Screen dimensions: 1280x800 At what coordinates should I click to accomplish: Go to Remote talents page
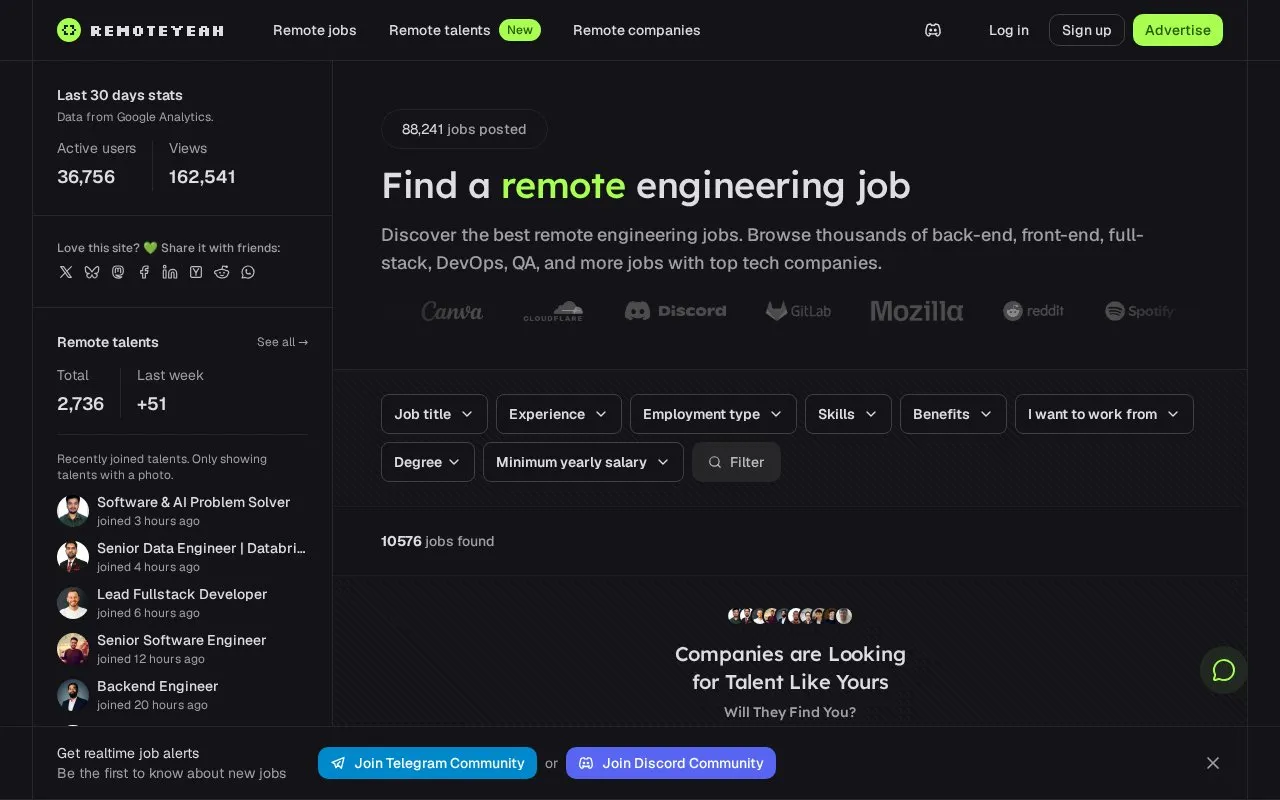coord(440,30)
